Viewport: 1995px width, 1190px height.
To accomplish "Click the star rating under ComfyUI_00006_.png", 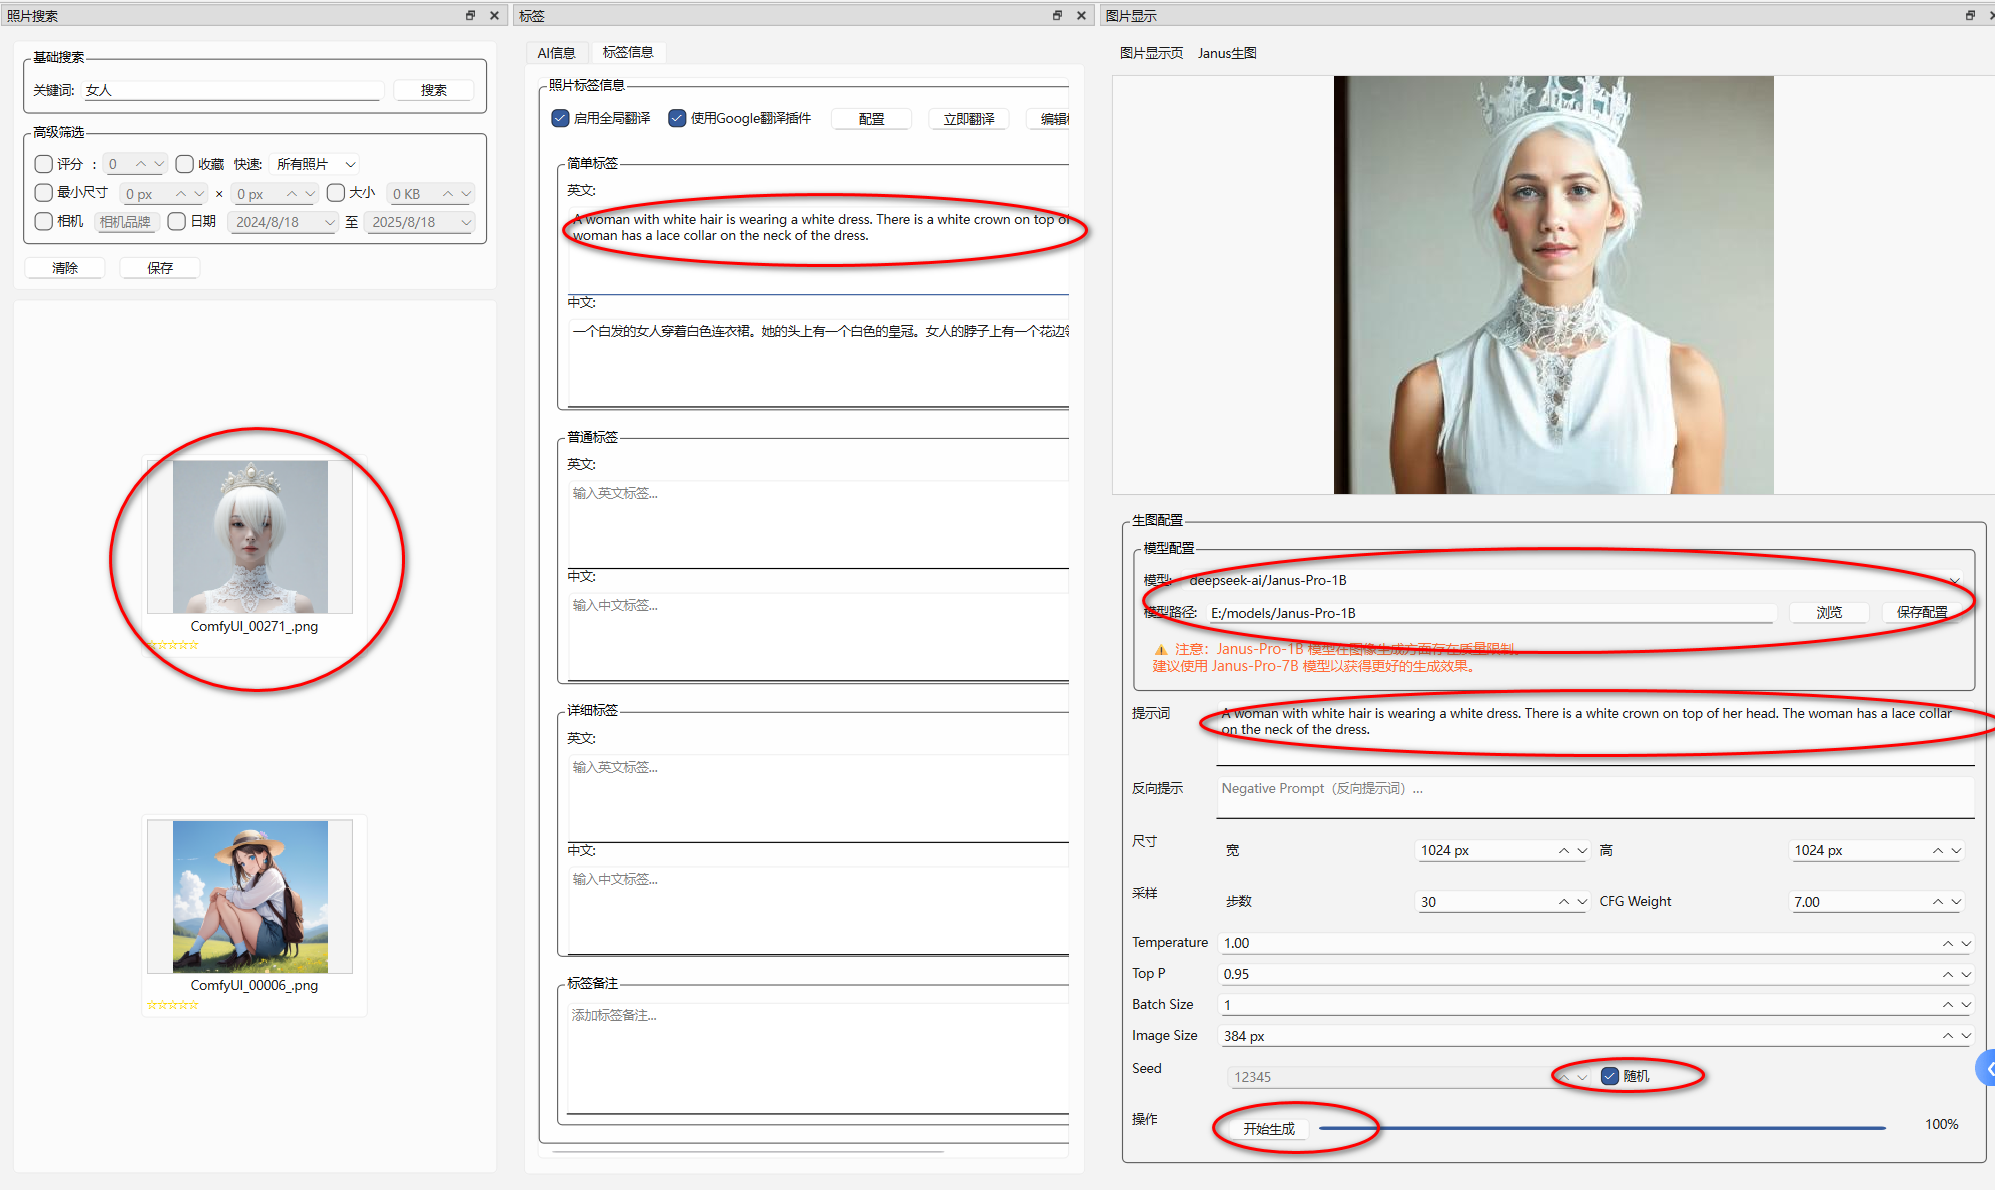I will pos(173,1004).
